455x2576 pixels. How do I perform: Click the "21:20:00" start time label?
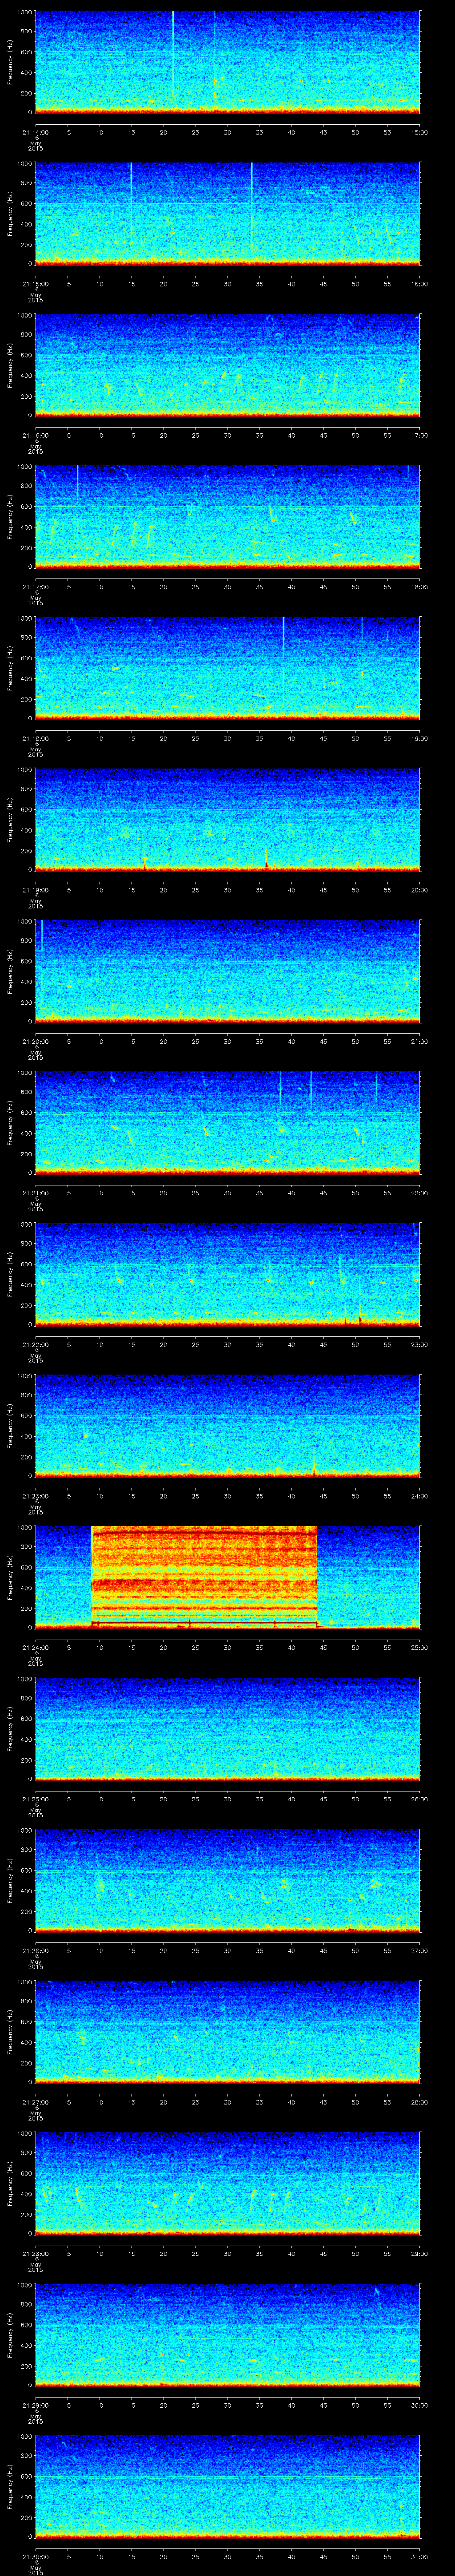(x=35, y=1041)
